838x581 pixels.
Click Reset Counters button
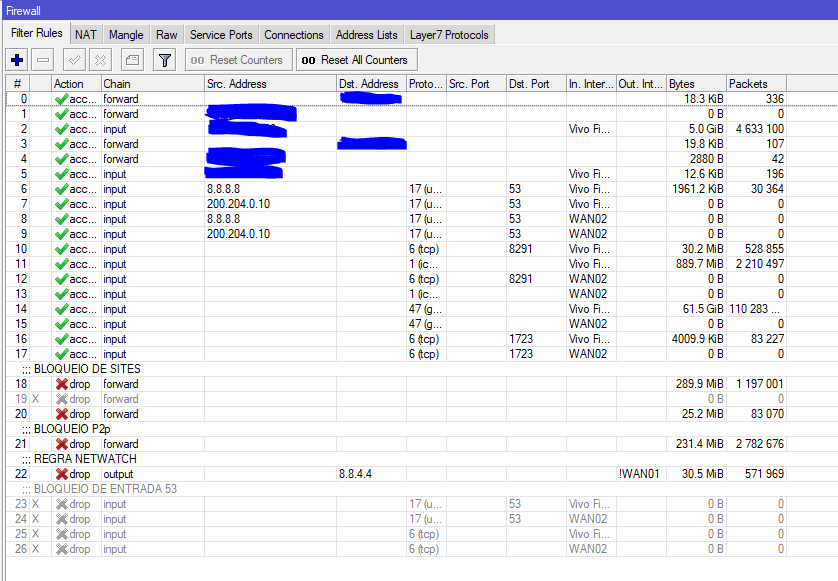(x=238, y=60)
